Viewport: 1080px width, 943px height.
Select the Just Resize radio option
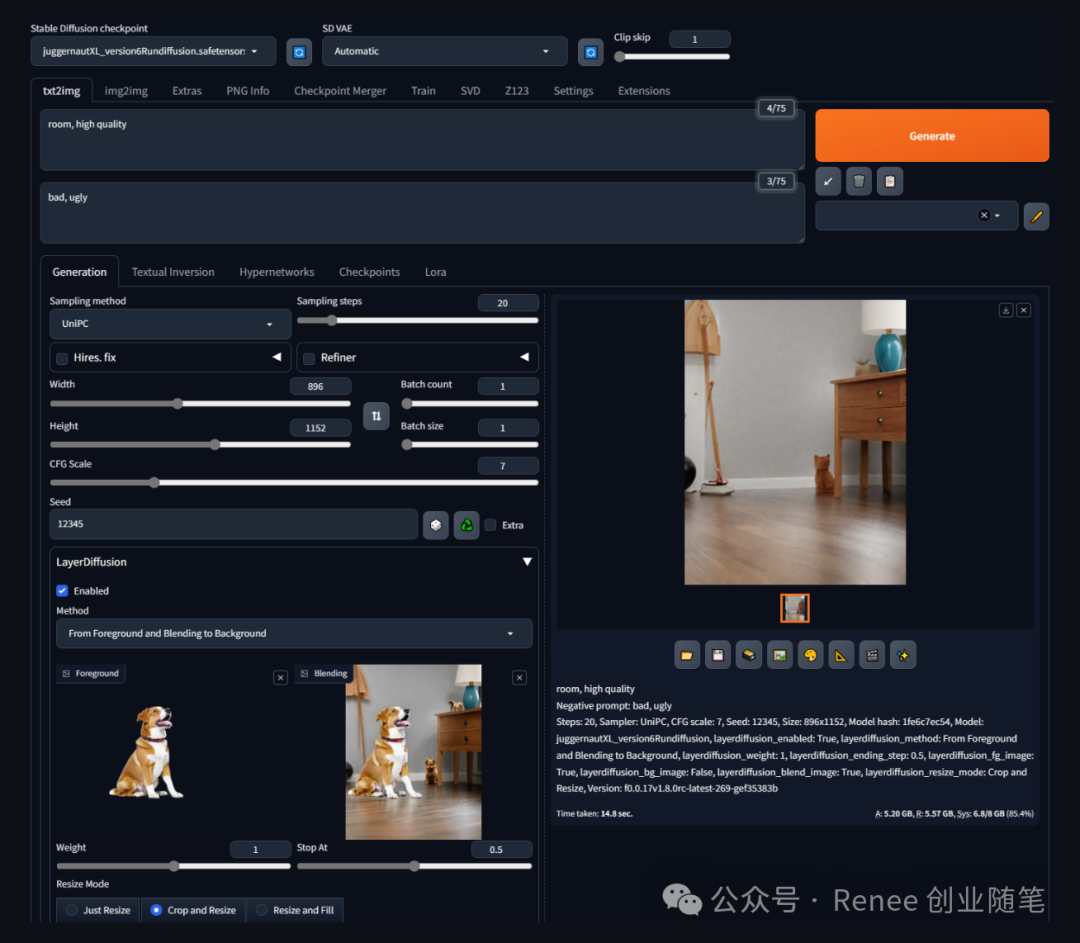(x=71, y=910)
